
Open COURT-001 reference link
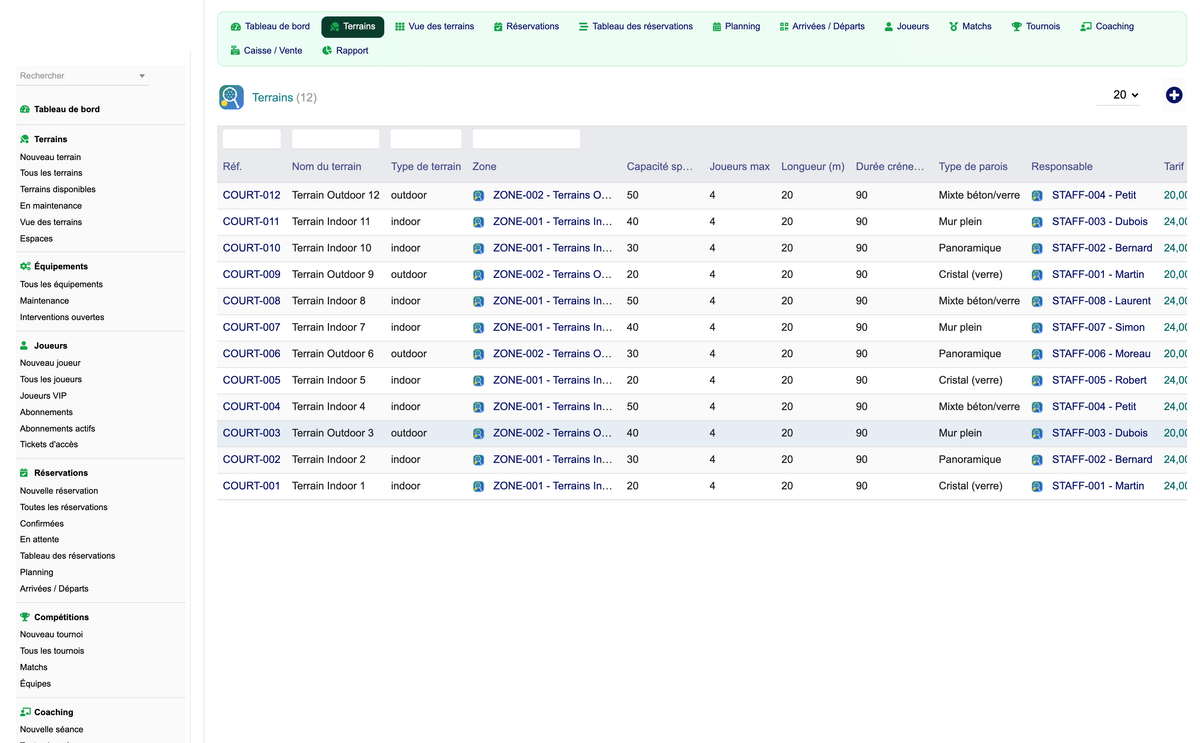click(252, 486)
